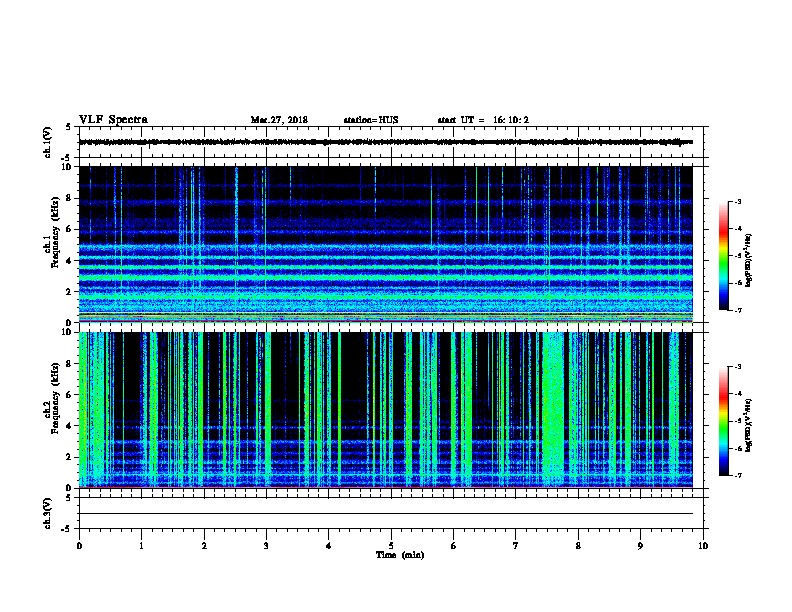Click the '-3' label on ch.1 color bar

click(738, 201)
